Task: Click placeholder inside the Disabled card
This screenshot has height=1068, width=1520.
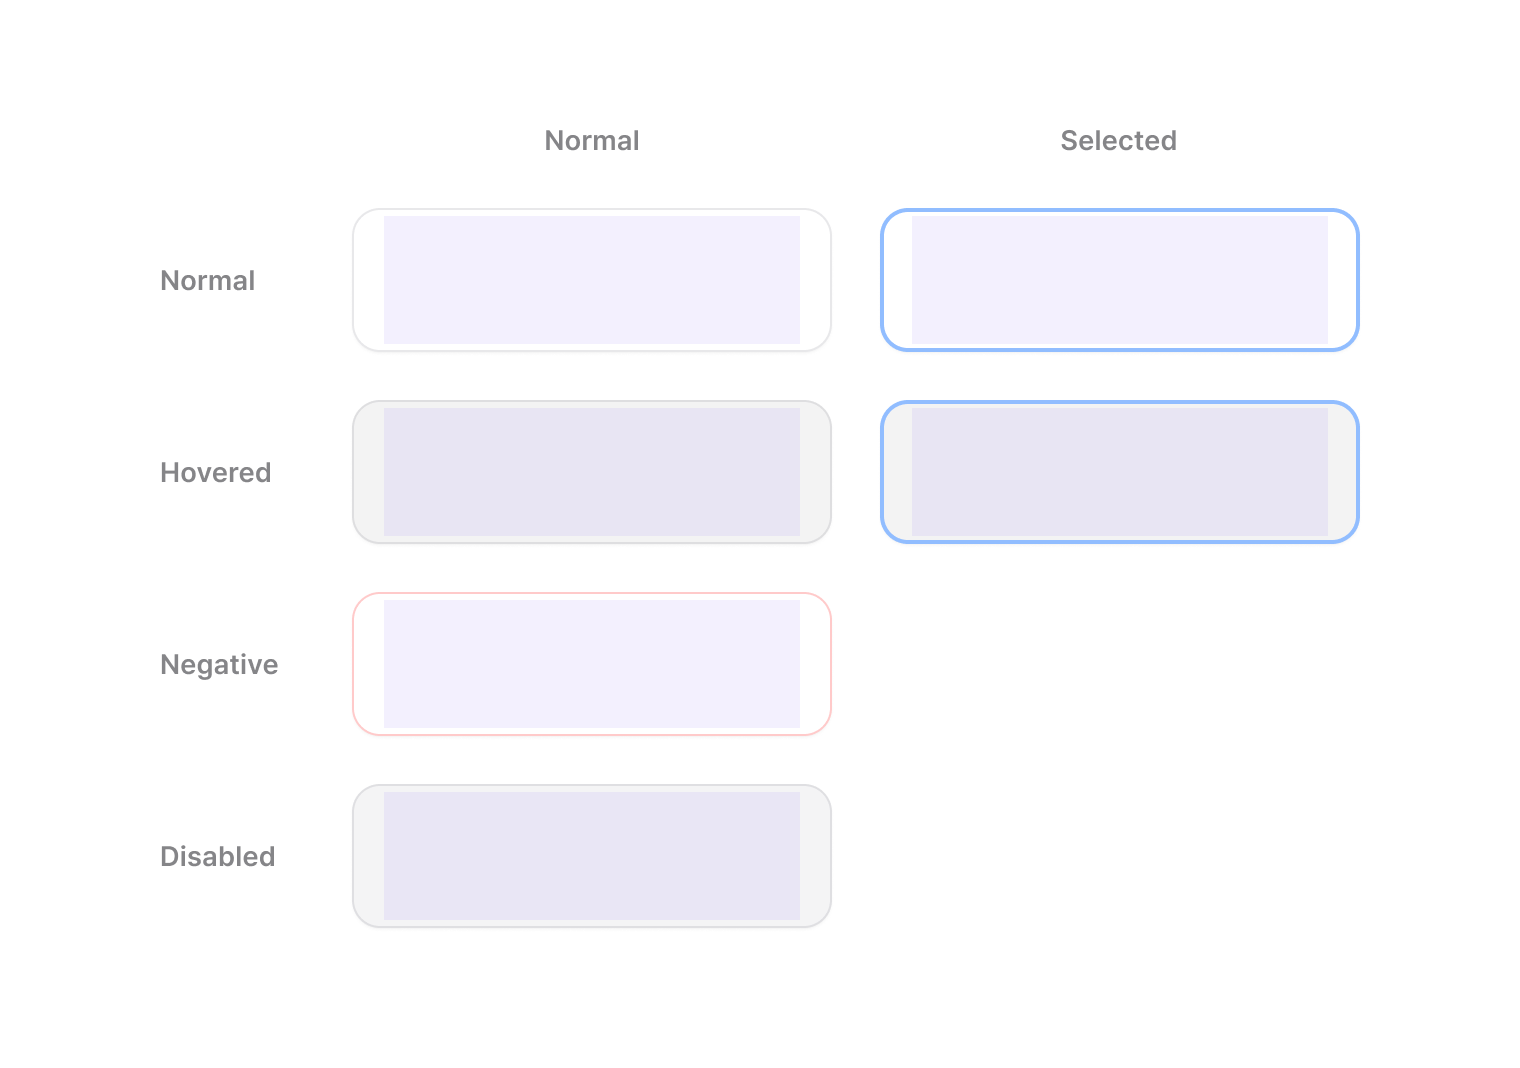Action: [x=591, y=856]
